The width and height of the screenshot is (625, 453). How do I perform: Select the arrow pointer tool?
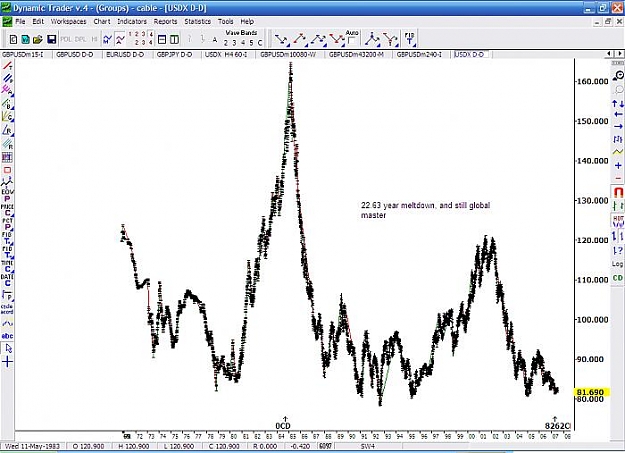(x=8, y=349)
